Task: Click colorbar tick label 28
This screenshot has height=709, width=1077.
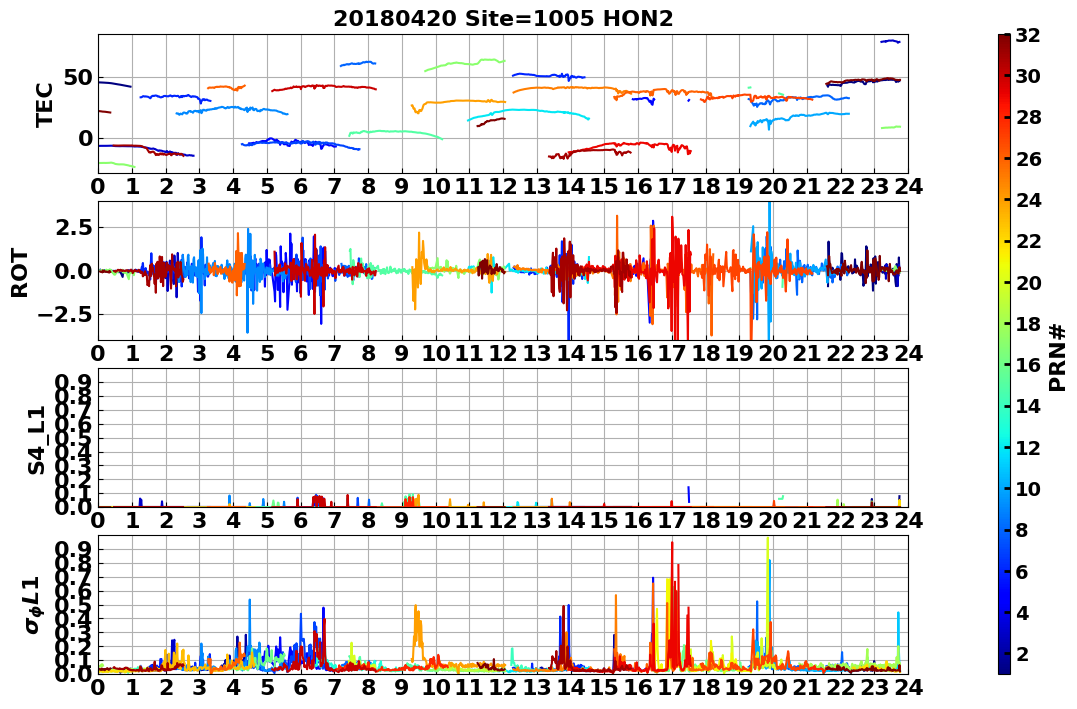Action: [1028, 117]
